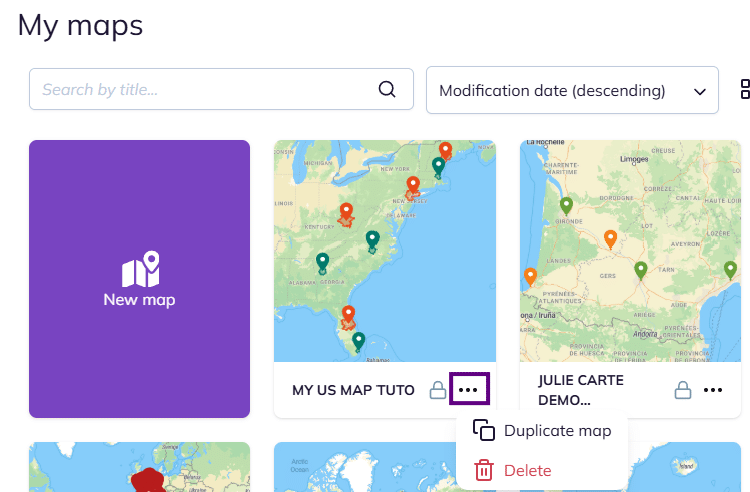Image resolution: width=750 pixels, height=492 pixels.
Task: Open the MY US MAP TUTO title
Action: [353, 390]
